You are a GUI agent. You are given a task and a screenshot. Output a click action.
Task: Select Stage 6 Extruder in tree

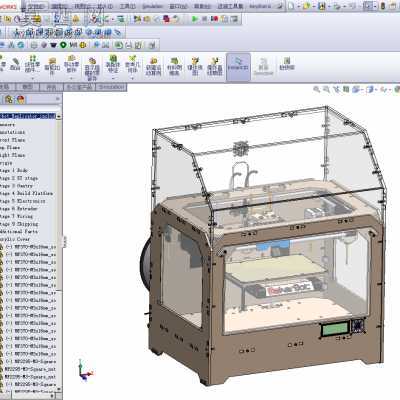(19, 209)
